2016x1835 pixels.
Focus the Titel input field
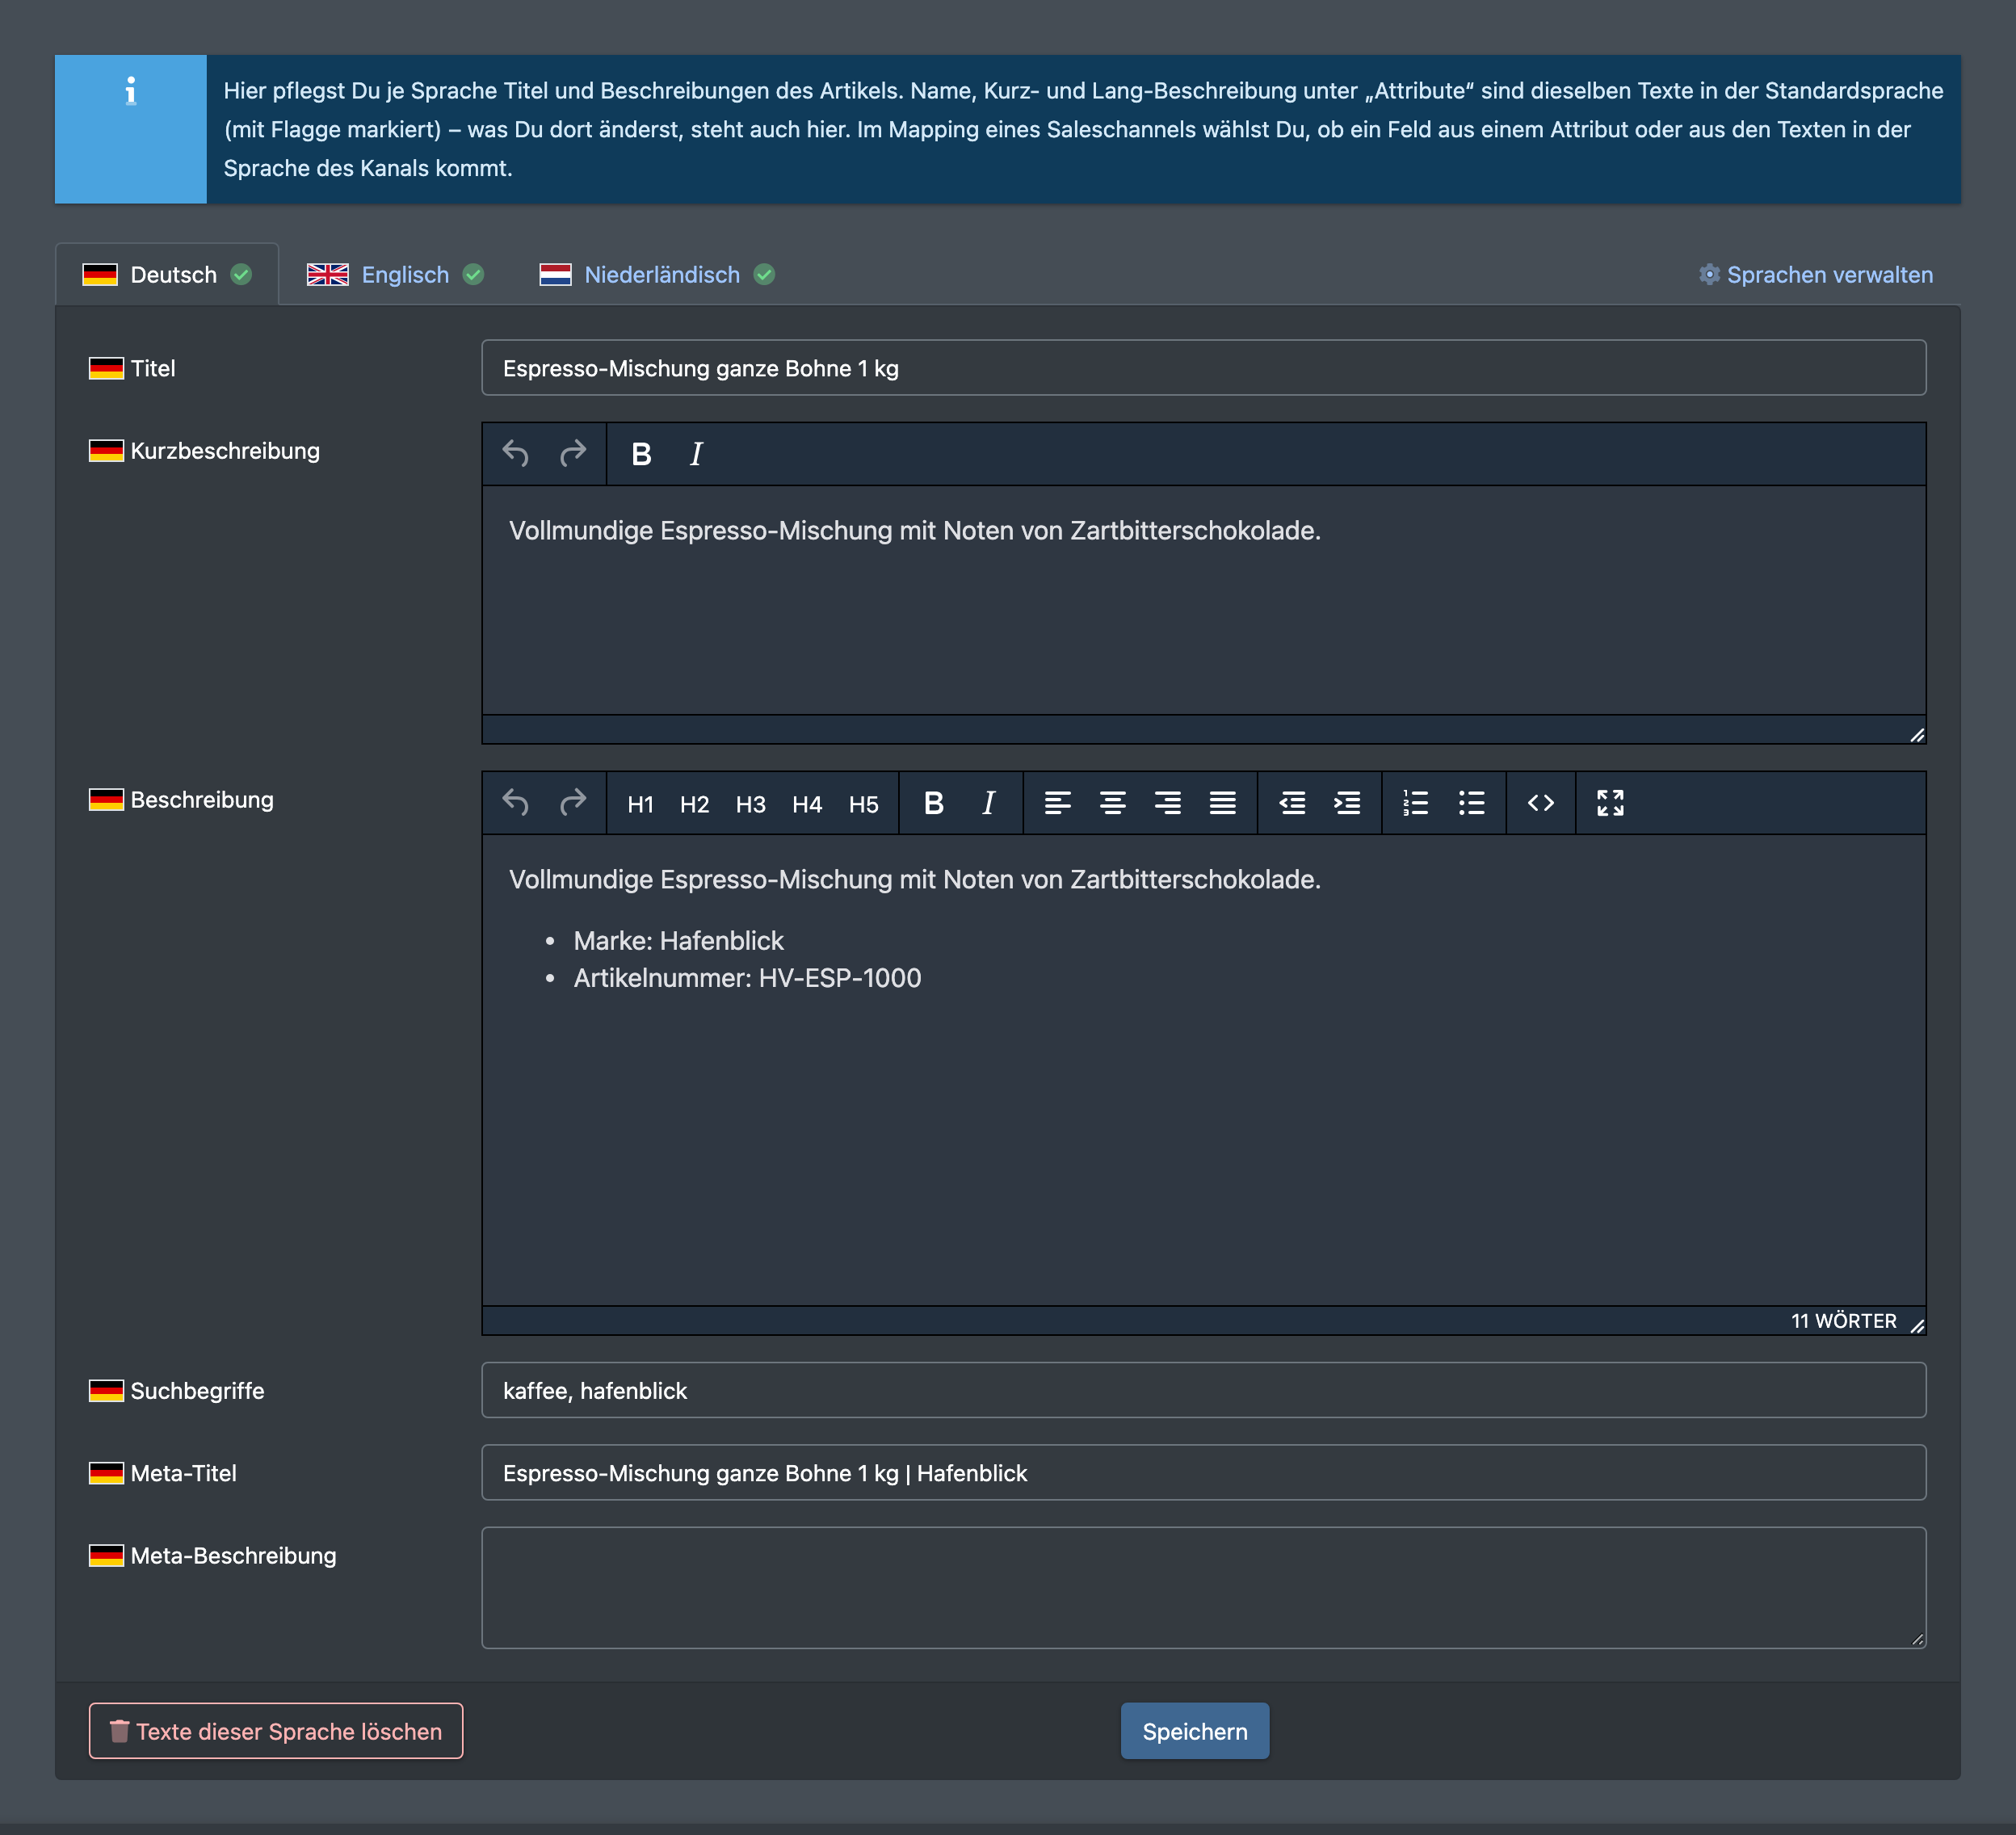click(1204, 368)
